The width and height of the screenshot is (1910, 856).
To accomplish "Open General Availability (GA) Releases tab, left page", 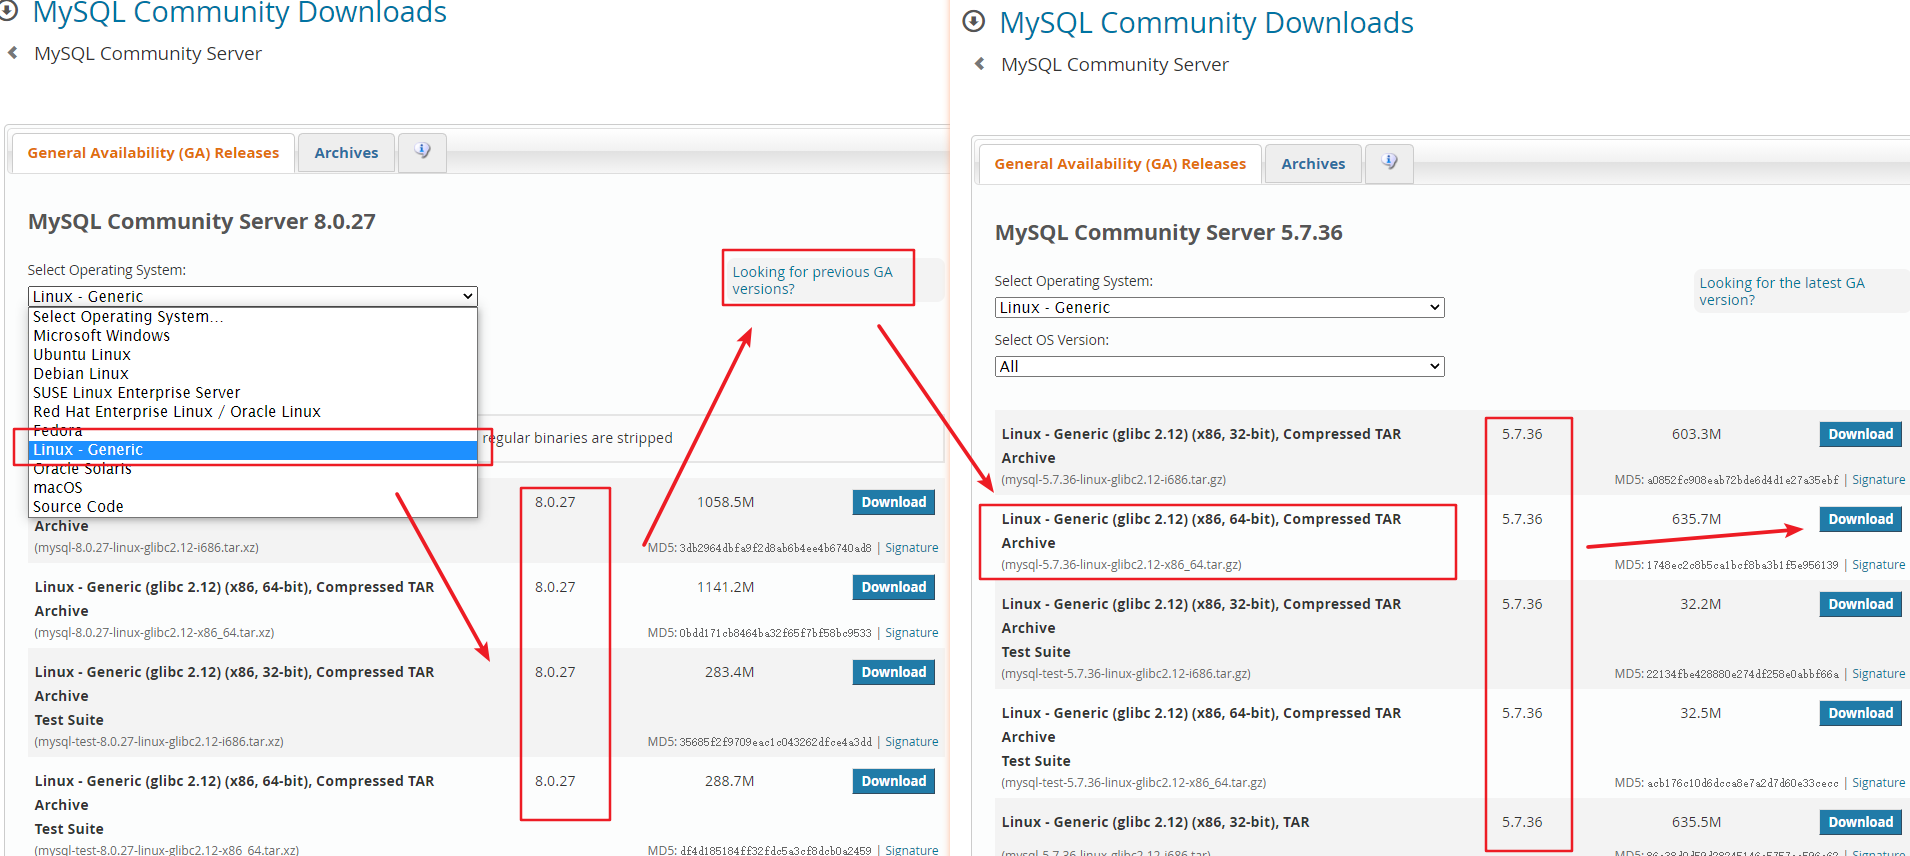I will 153,153.
